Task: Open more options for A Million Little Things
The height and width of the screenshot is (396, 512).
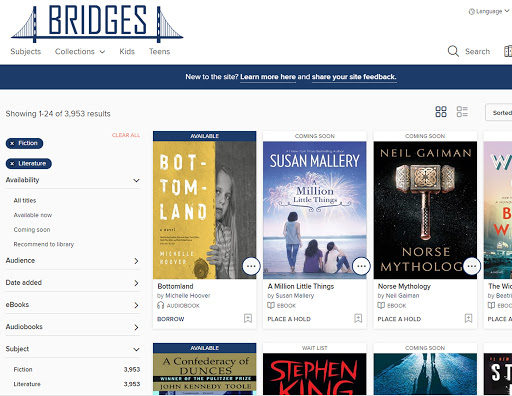Action: (x=361, y=266)
